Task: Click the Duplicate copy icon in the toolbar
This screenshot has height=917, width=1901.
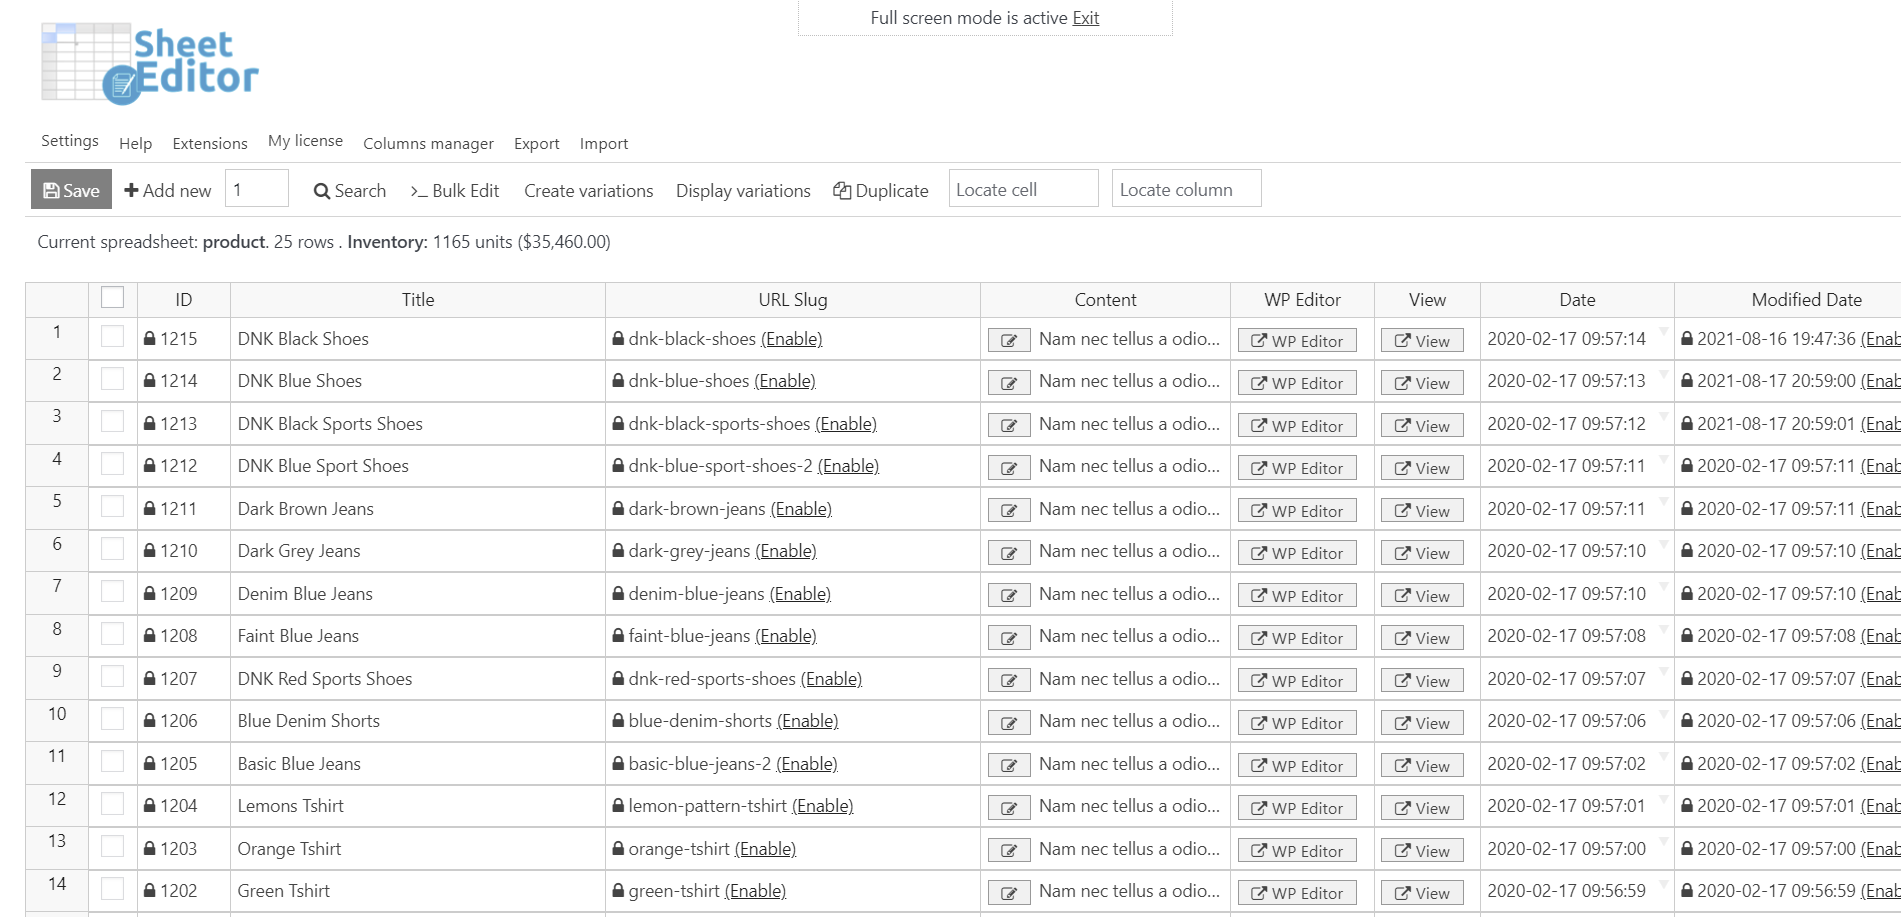Action: pos(843,190)
